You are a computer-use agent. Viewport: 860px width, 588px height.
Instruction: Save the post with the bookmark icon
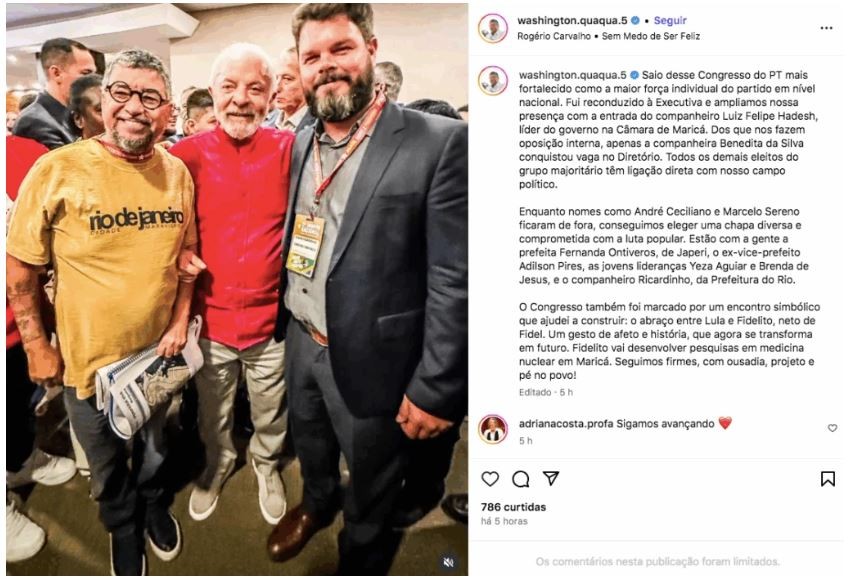point(828,479)
